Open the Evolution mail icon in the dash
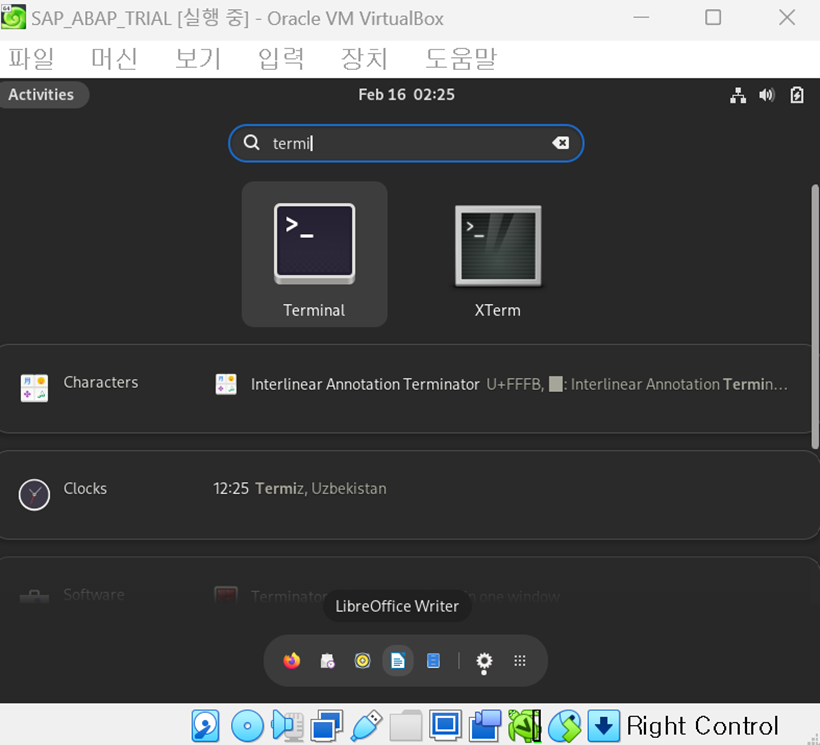 [x=327, y=661]
